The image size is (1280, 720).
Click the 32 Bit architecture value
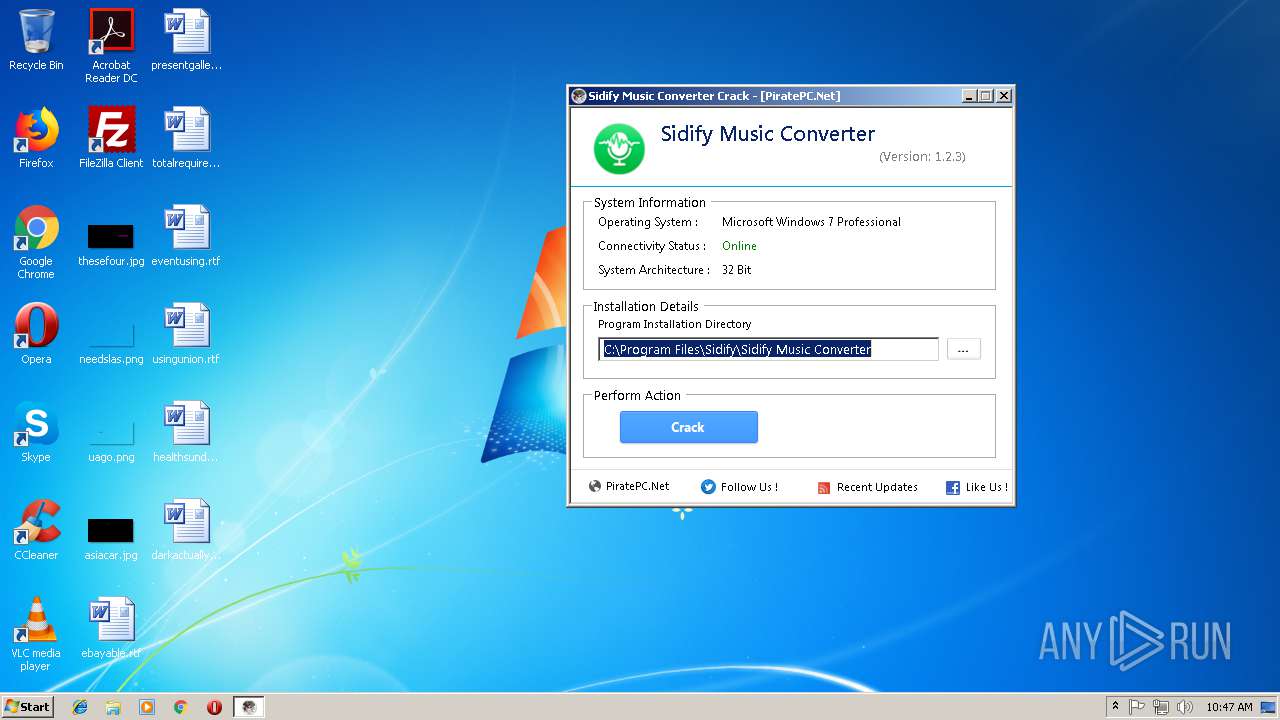pos(736,270)
